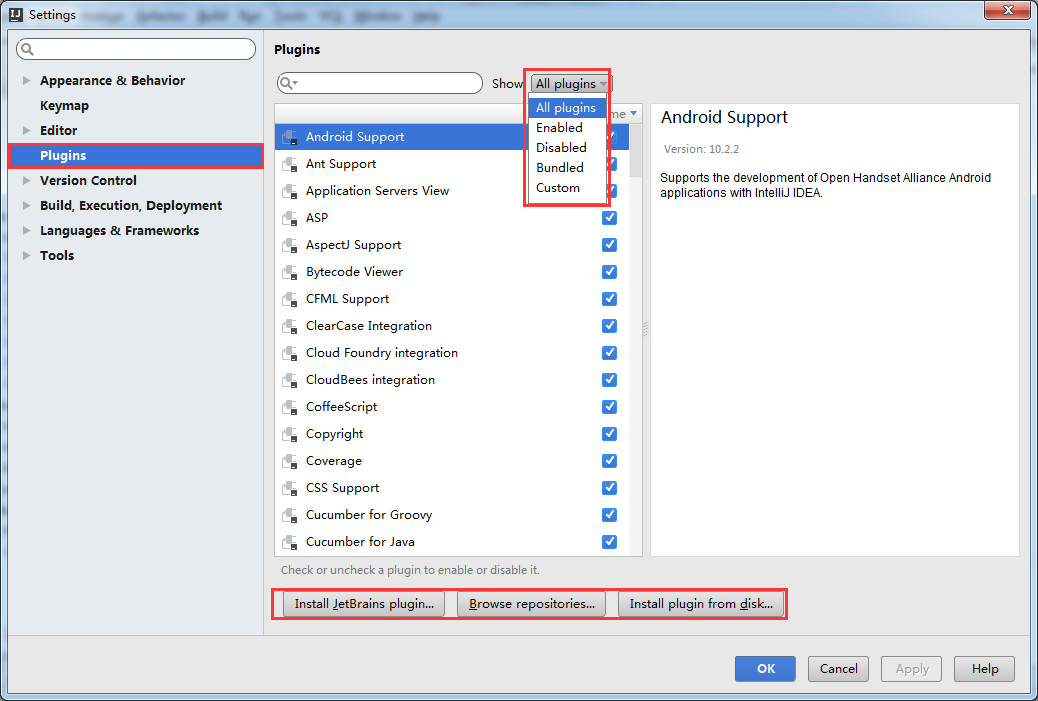
Task: Click the settings search magnifier icon
Action: pos(27,49)
